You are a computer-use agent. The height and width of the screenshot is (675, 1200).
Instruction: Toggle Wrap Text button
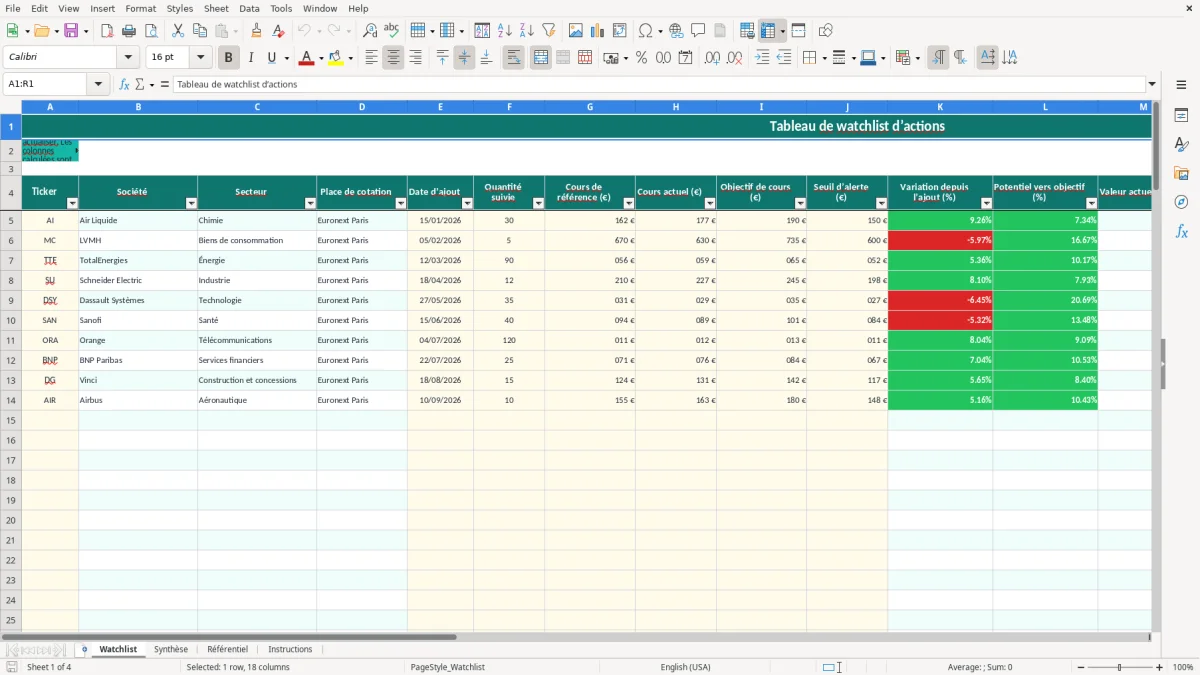[513, 58]
